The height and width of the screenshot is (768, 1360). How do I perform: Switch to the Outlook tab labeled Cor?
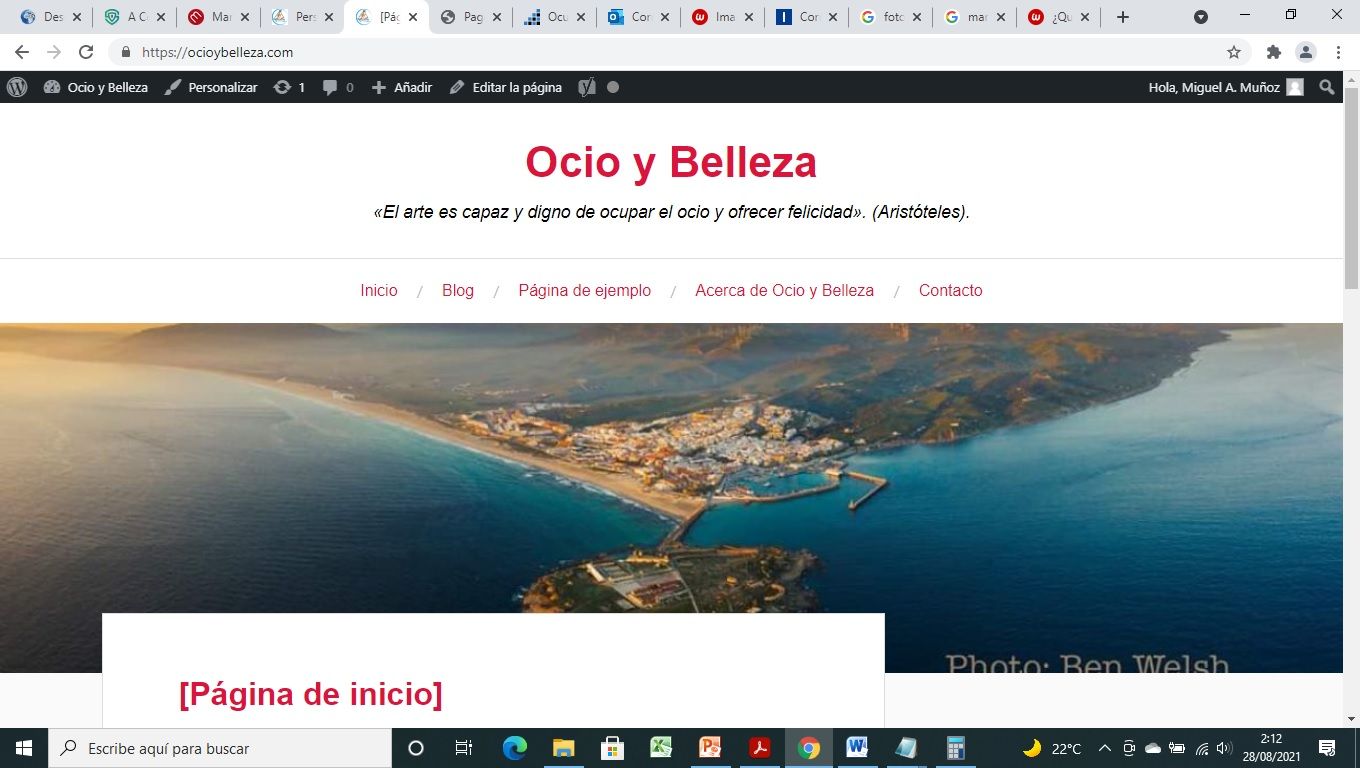[x=638, y=17]
